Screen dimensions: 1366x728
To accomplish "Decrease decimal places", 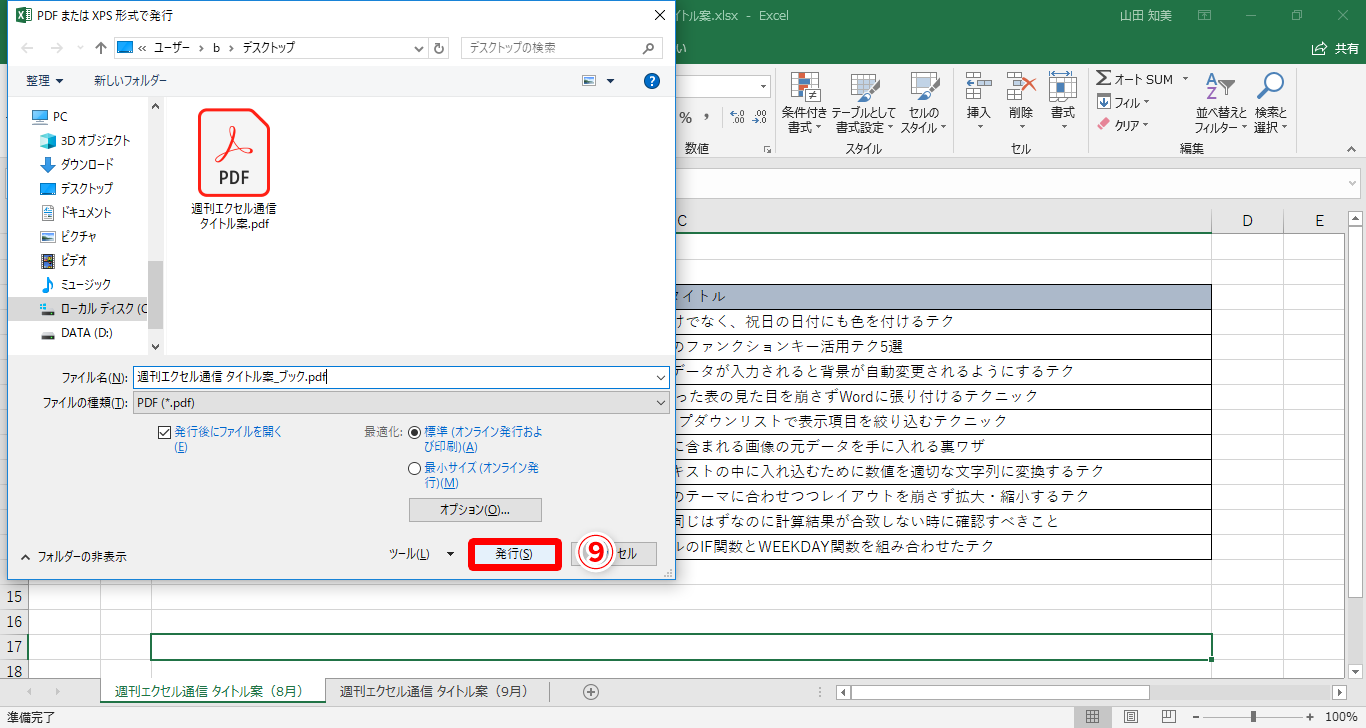I will [761, 118].
